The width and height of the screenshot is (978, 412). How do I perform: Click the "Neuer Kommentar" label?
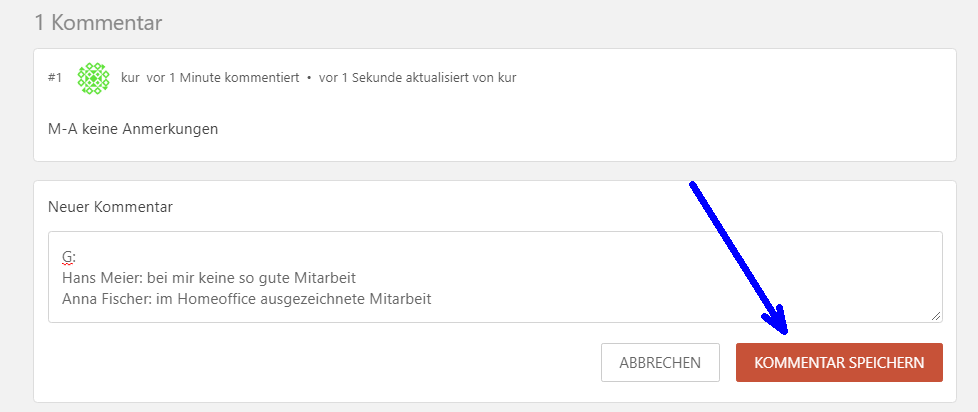[110, 207]
